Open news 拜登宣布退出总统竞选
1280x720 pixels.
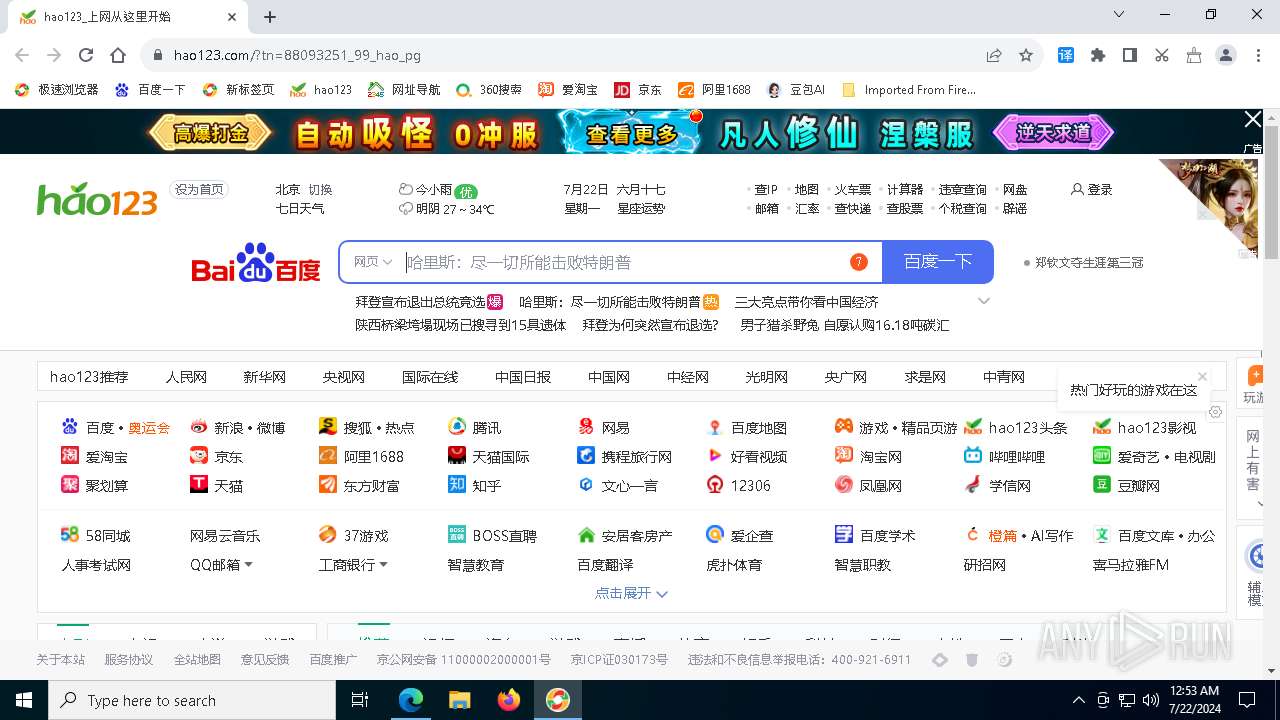420,301
